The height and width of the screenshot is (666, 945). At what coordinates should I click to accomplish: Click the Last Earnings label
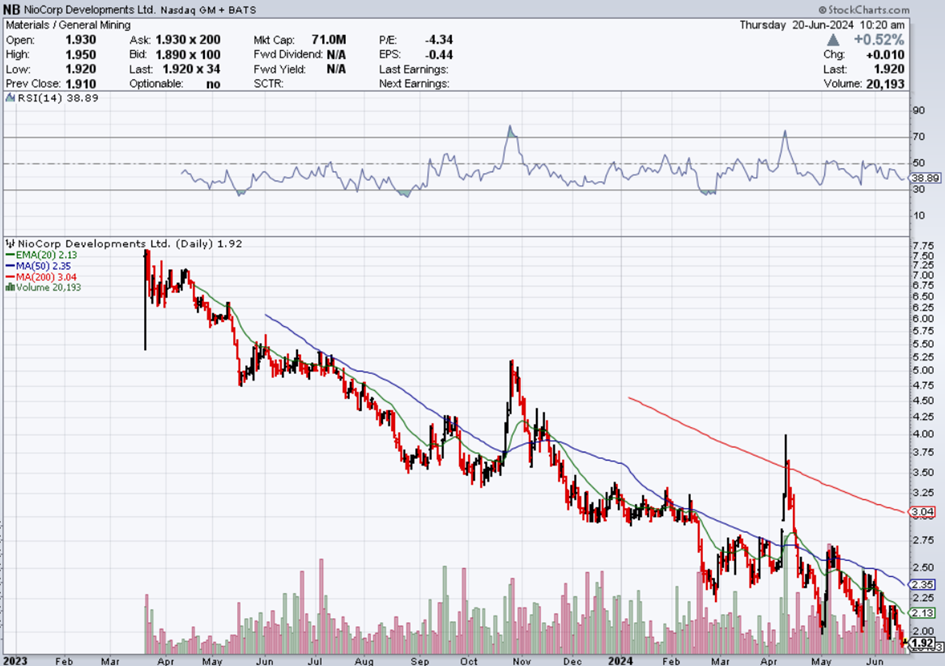pos(414,69)
